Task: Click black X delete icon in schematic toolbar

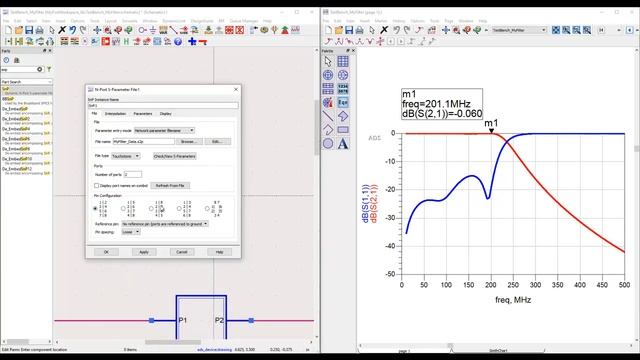Action: [x=62, y=30]
